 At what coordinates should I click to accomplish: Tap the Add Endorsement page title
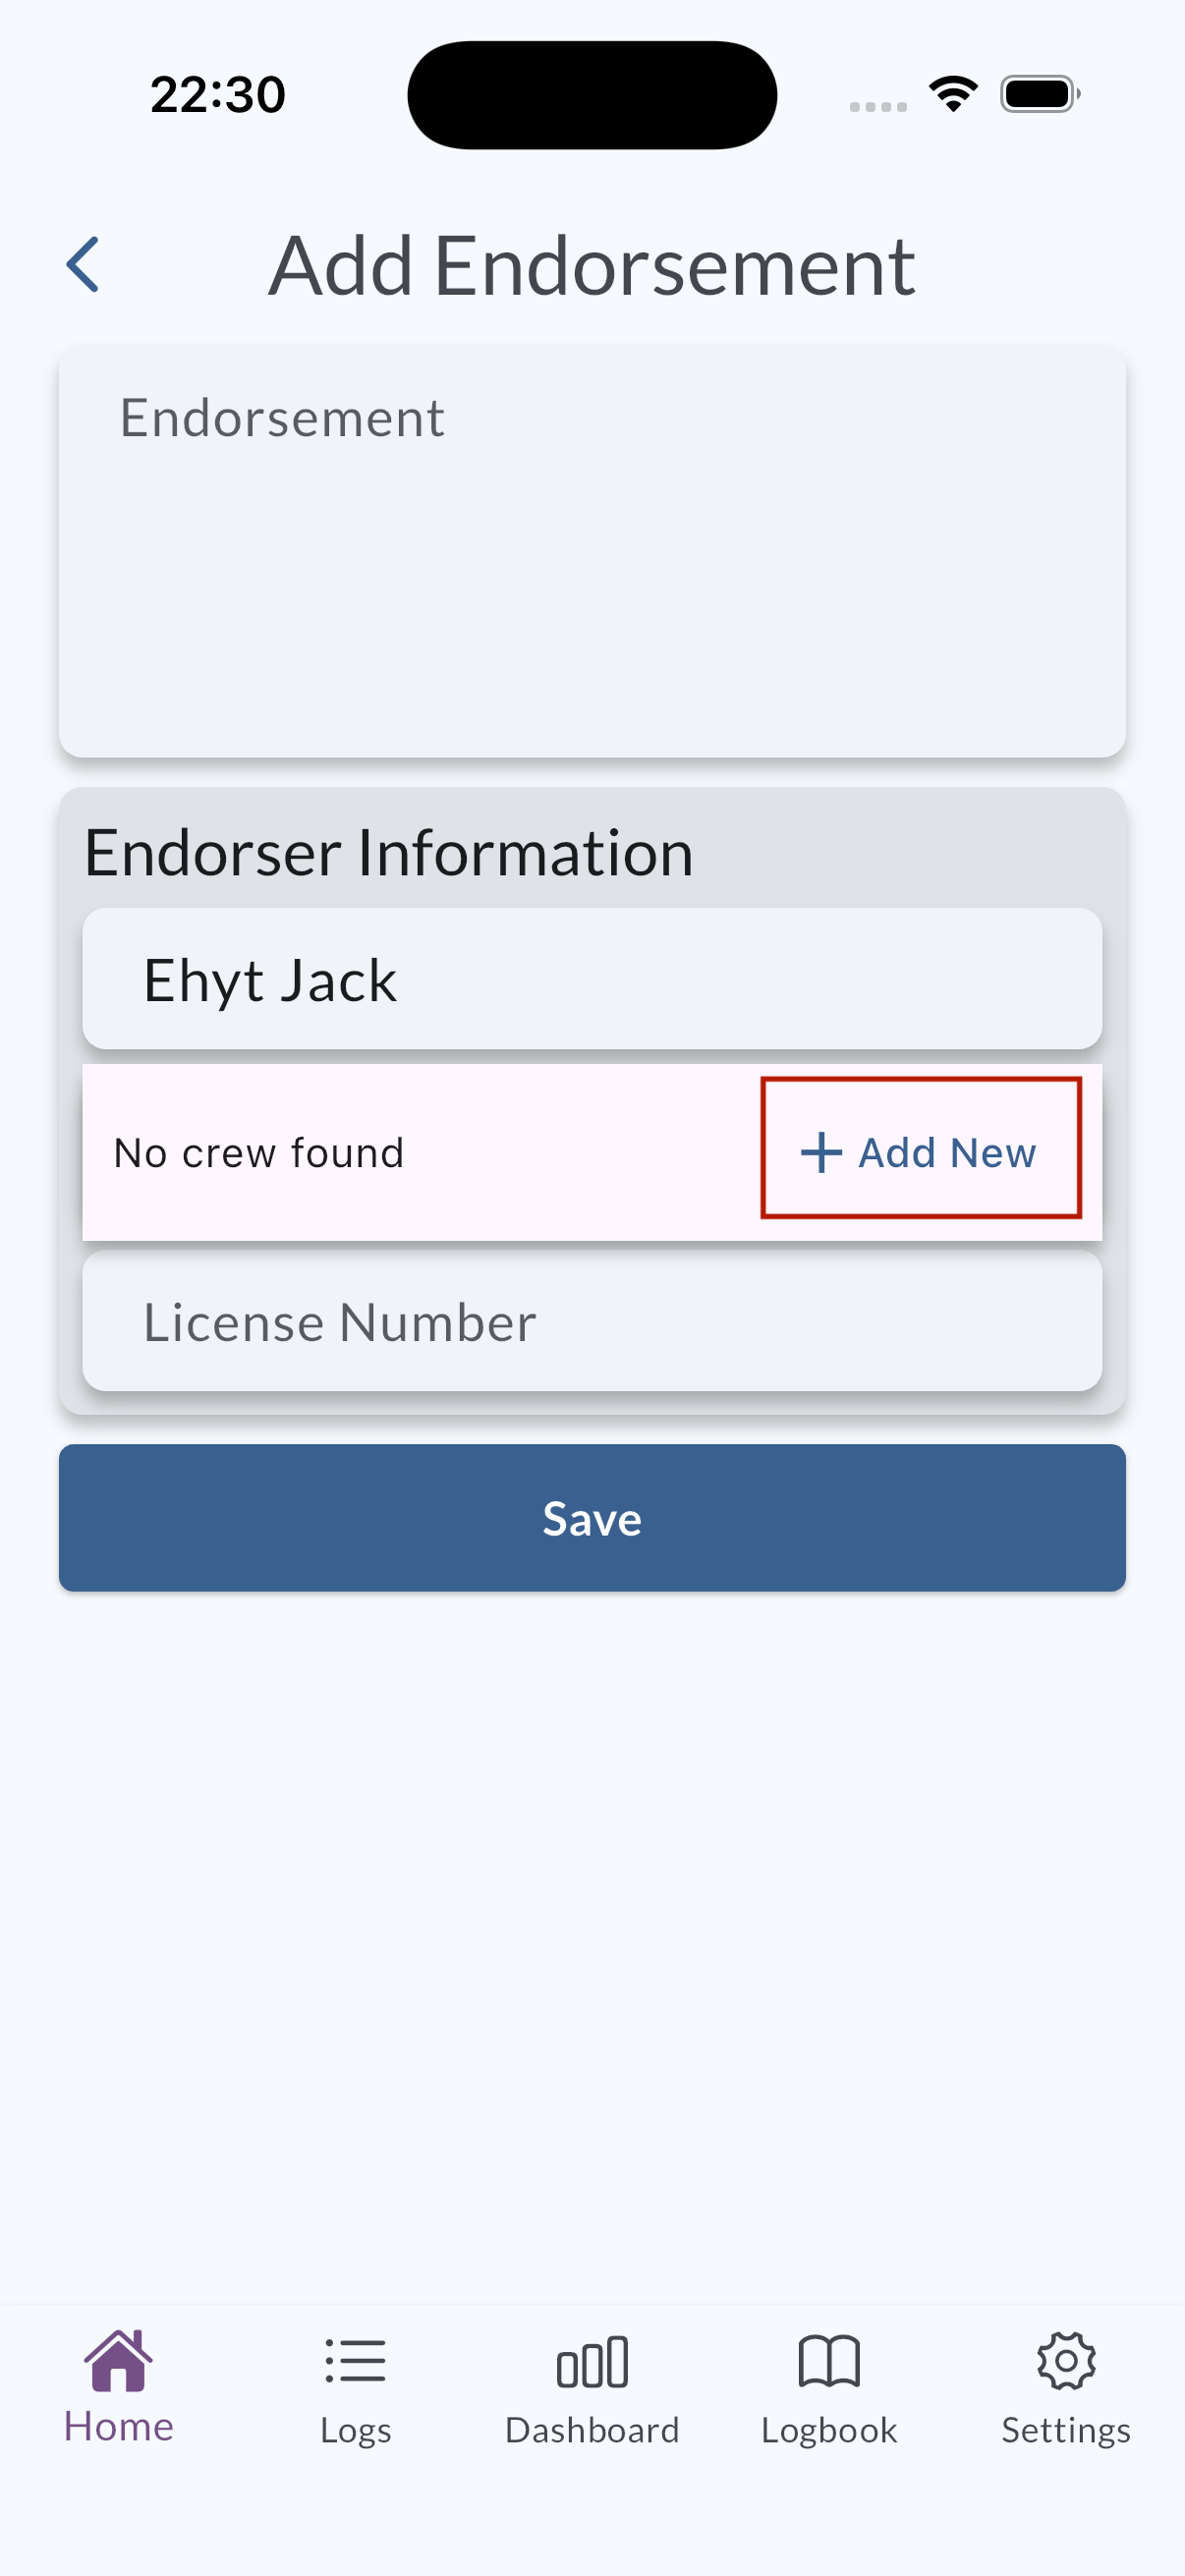592,266
